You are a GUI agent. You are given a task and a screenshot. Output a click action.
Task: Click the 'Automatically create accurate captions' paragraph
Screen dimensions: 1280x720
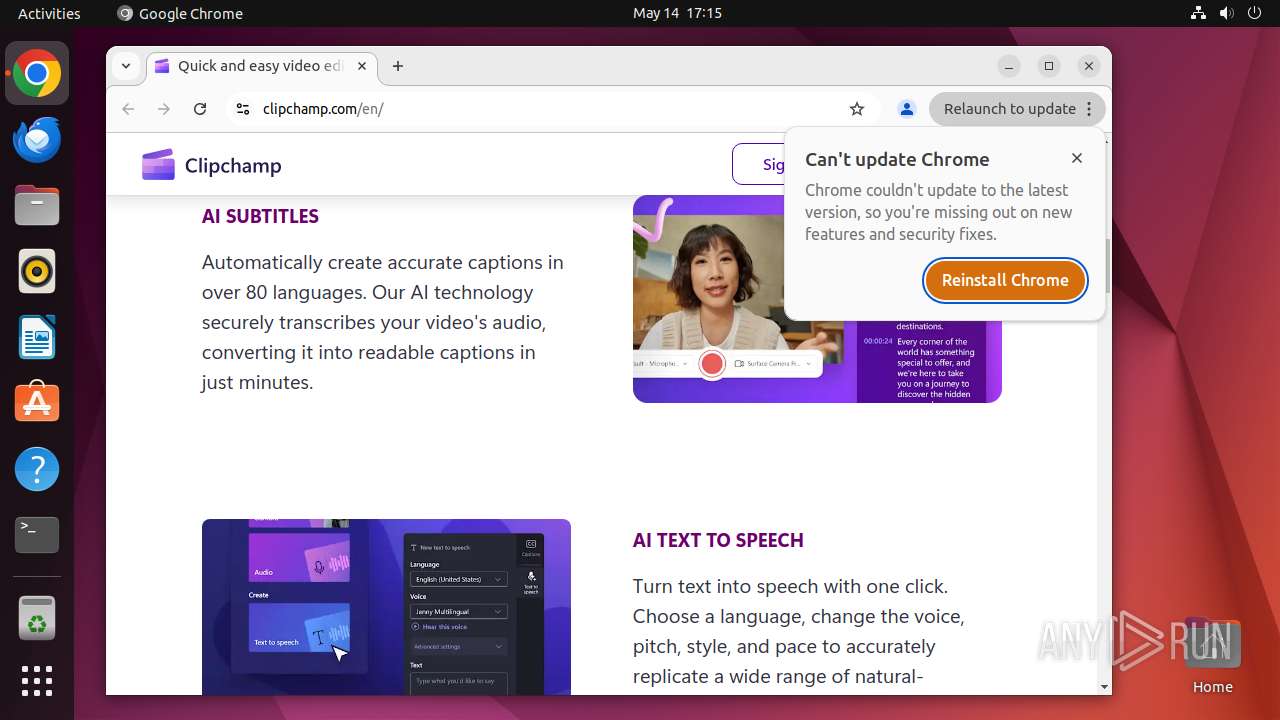(x=382, y=322)
